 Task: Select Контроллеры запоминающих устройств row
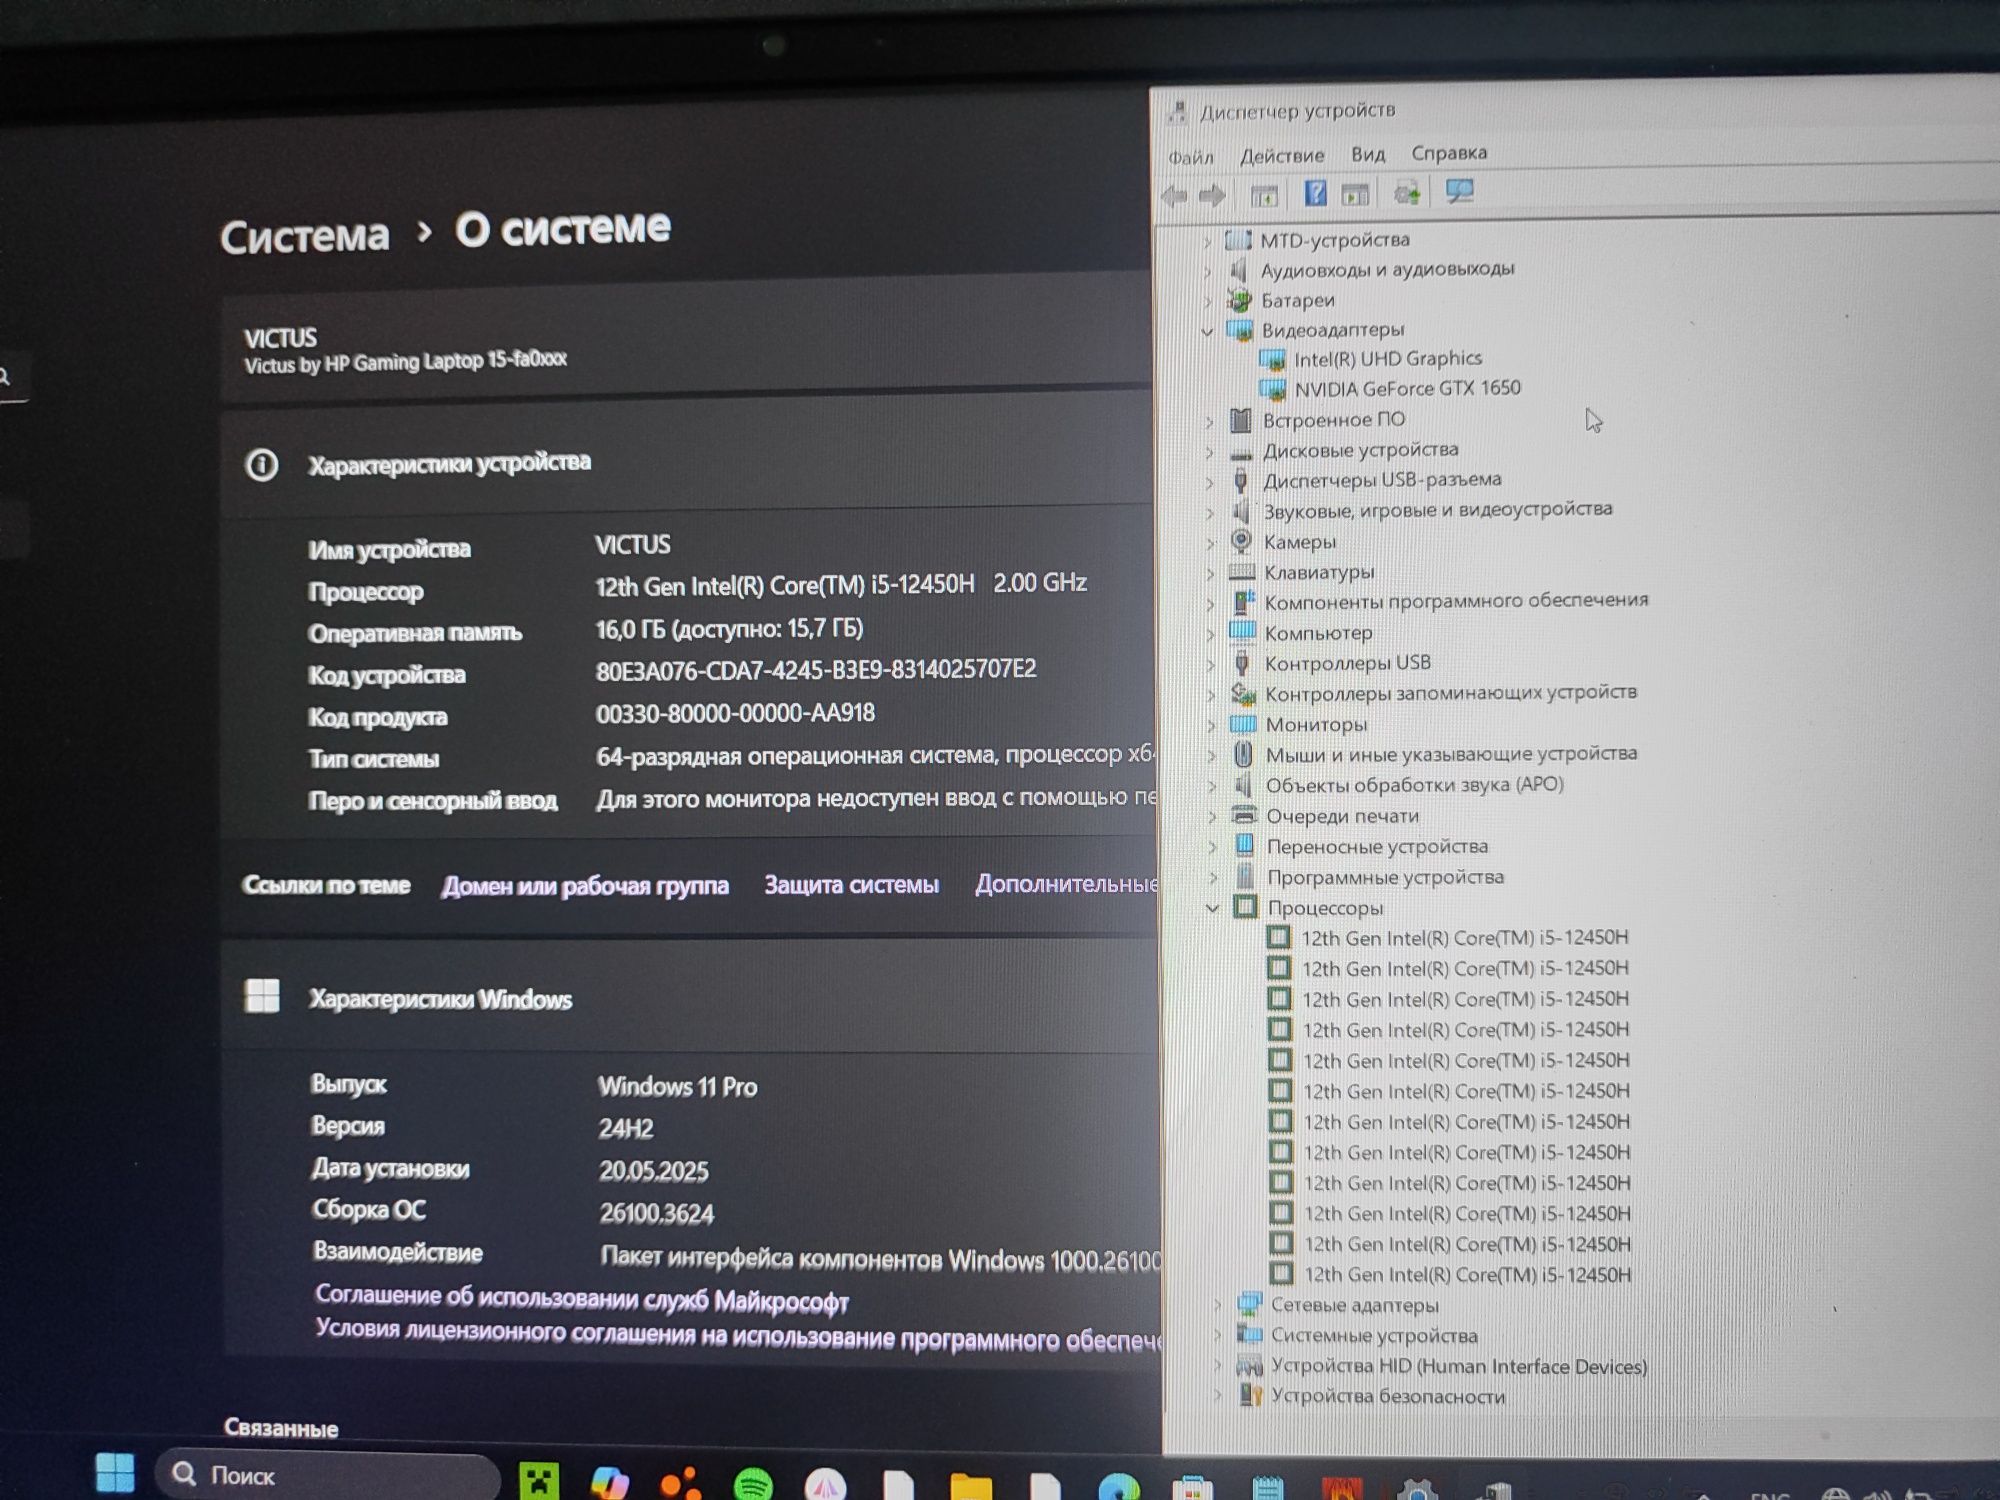click(1451, 693)
